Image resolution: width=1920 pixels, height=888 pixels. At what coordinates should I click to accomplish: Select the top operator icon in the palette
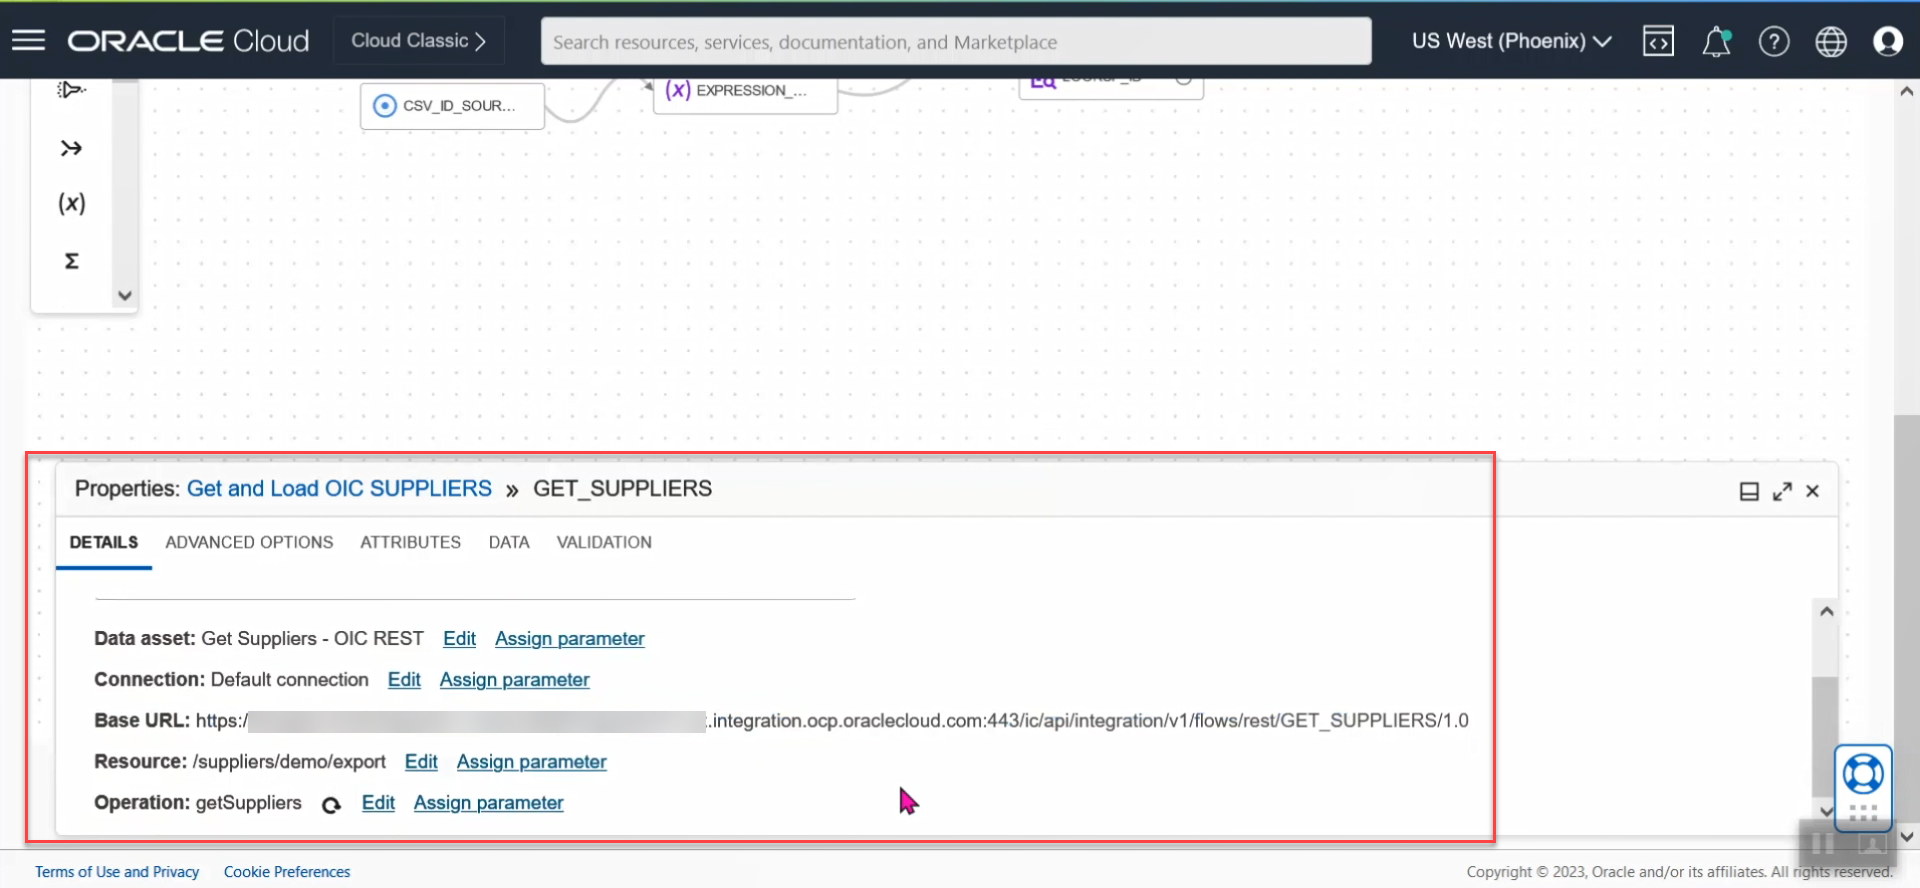coord(71,90)
